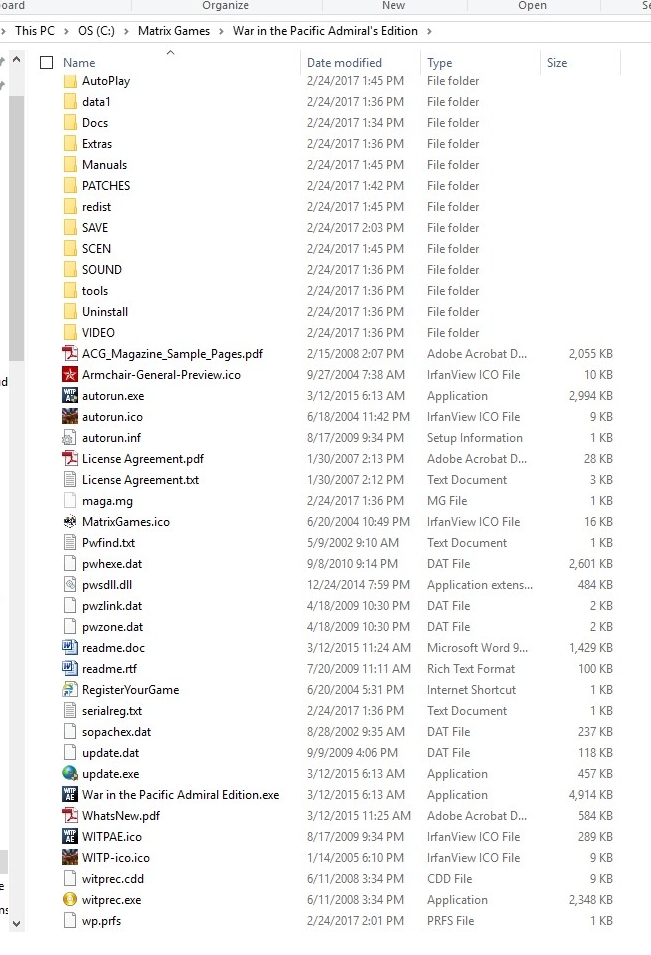Click the 4,914 KB size value

[x=591, y=795]
